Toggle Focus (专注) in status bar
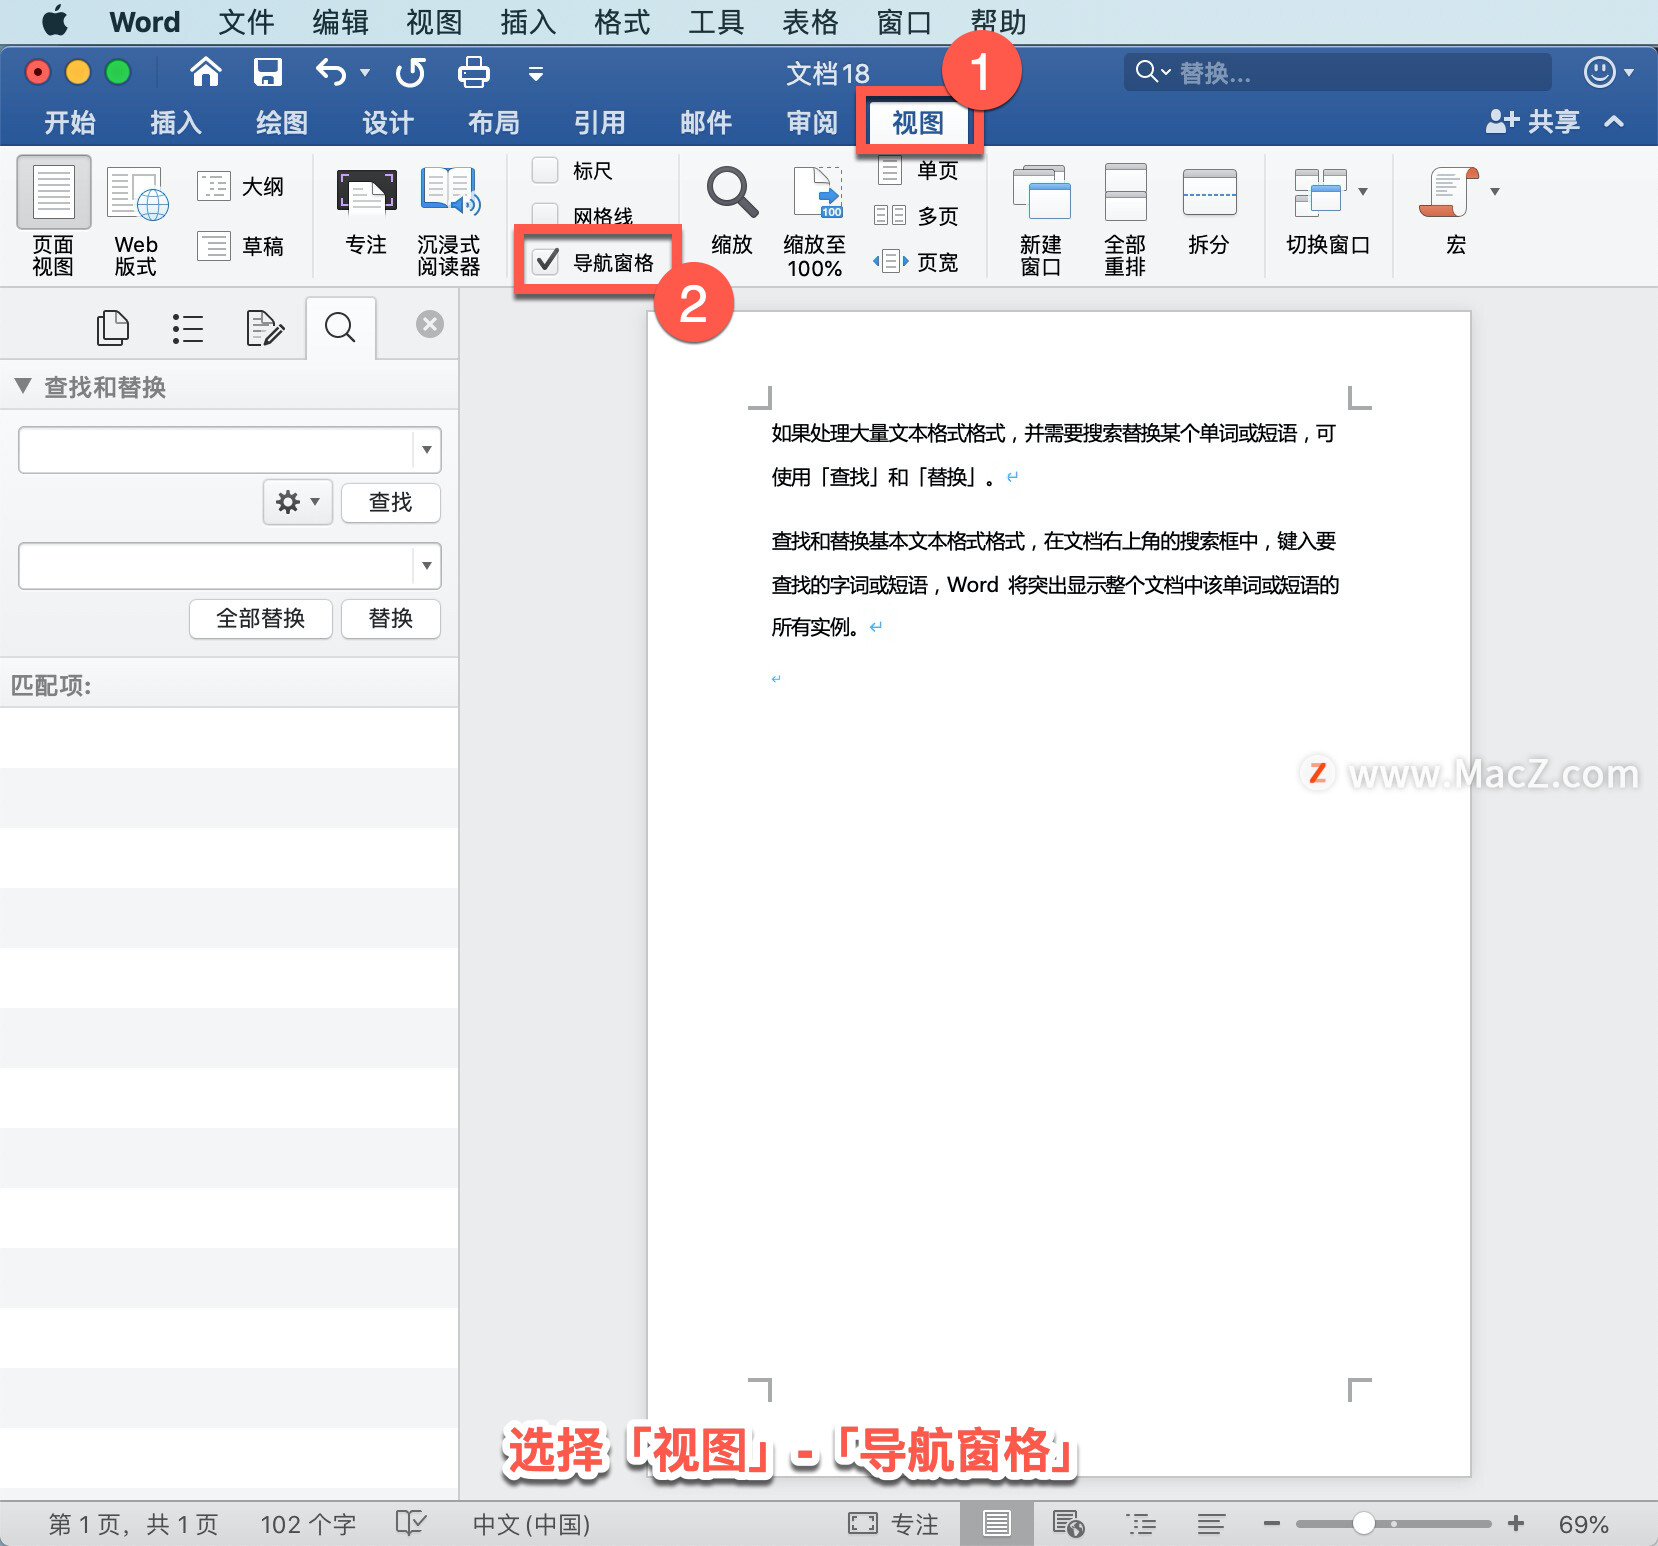Screen dimensions: 1658x1546 tap(893, 1524)
